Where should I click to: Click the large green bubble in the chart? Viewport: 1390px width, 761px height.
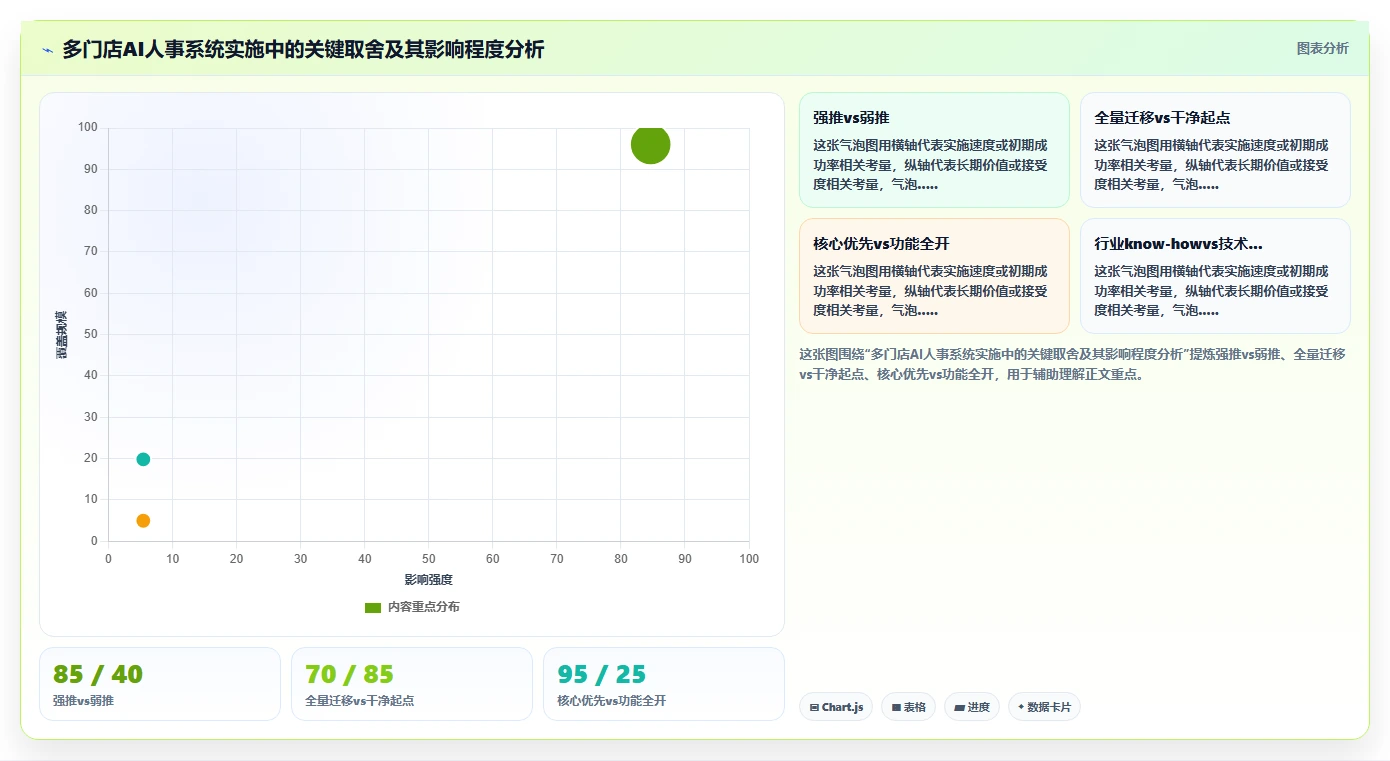pos(651,145)
